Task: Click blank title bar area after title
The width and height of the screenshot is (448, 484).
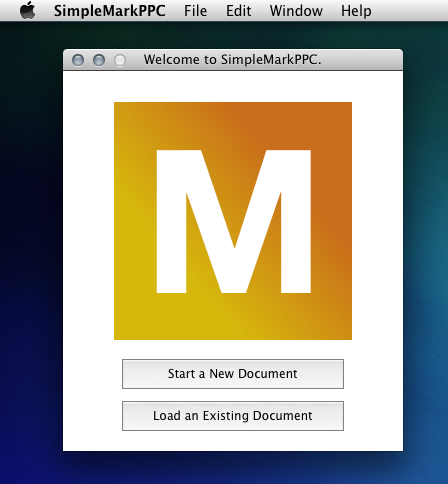Action: [362, 60]
